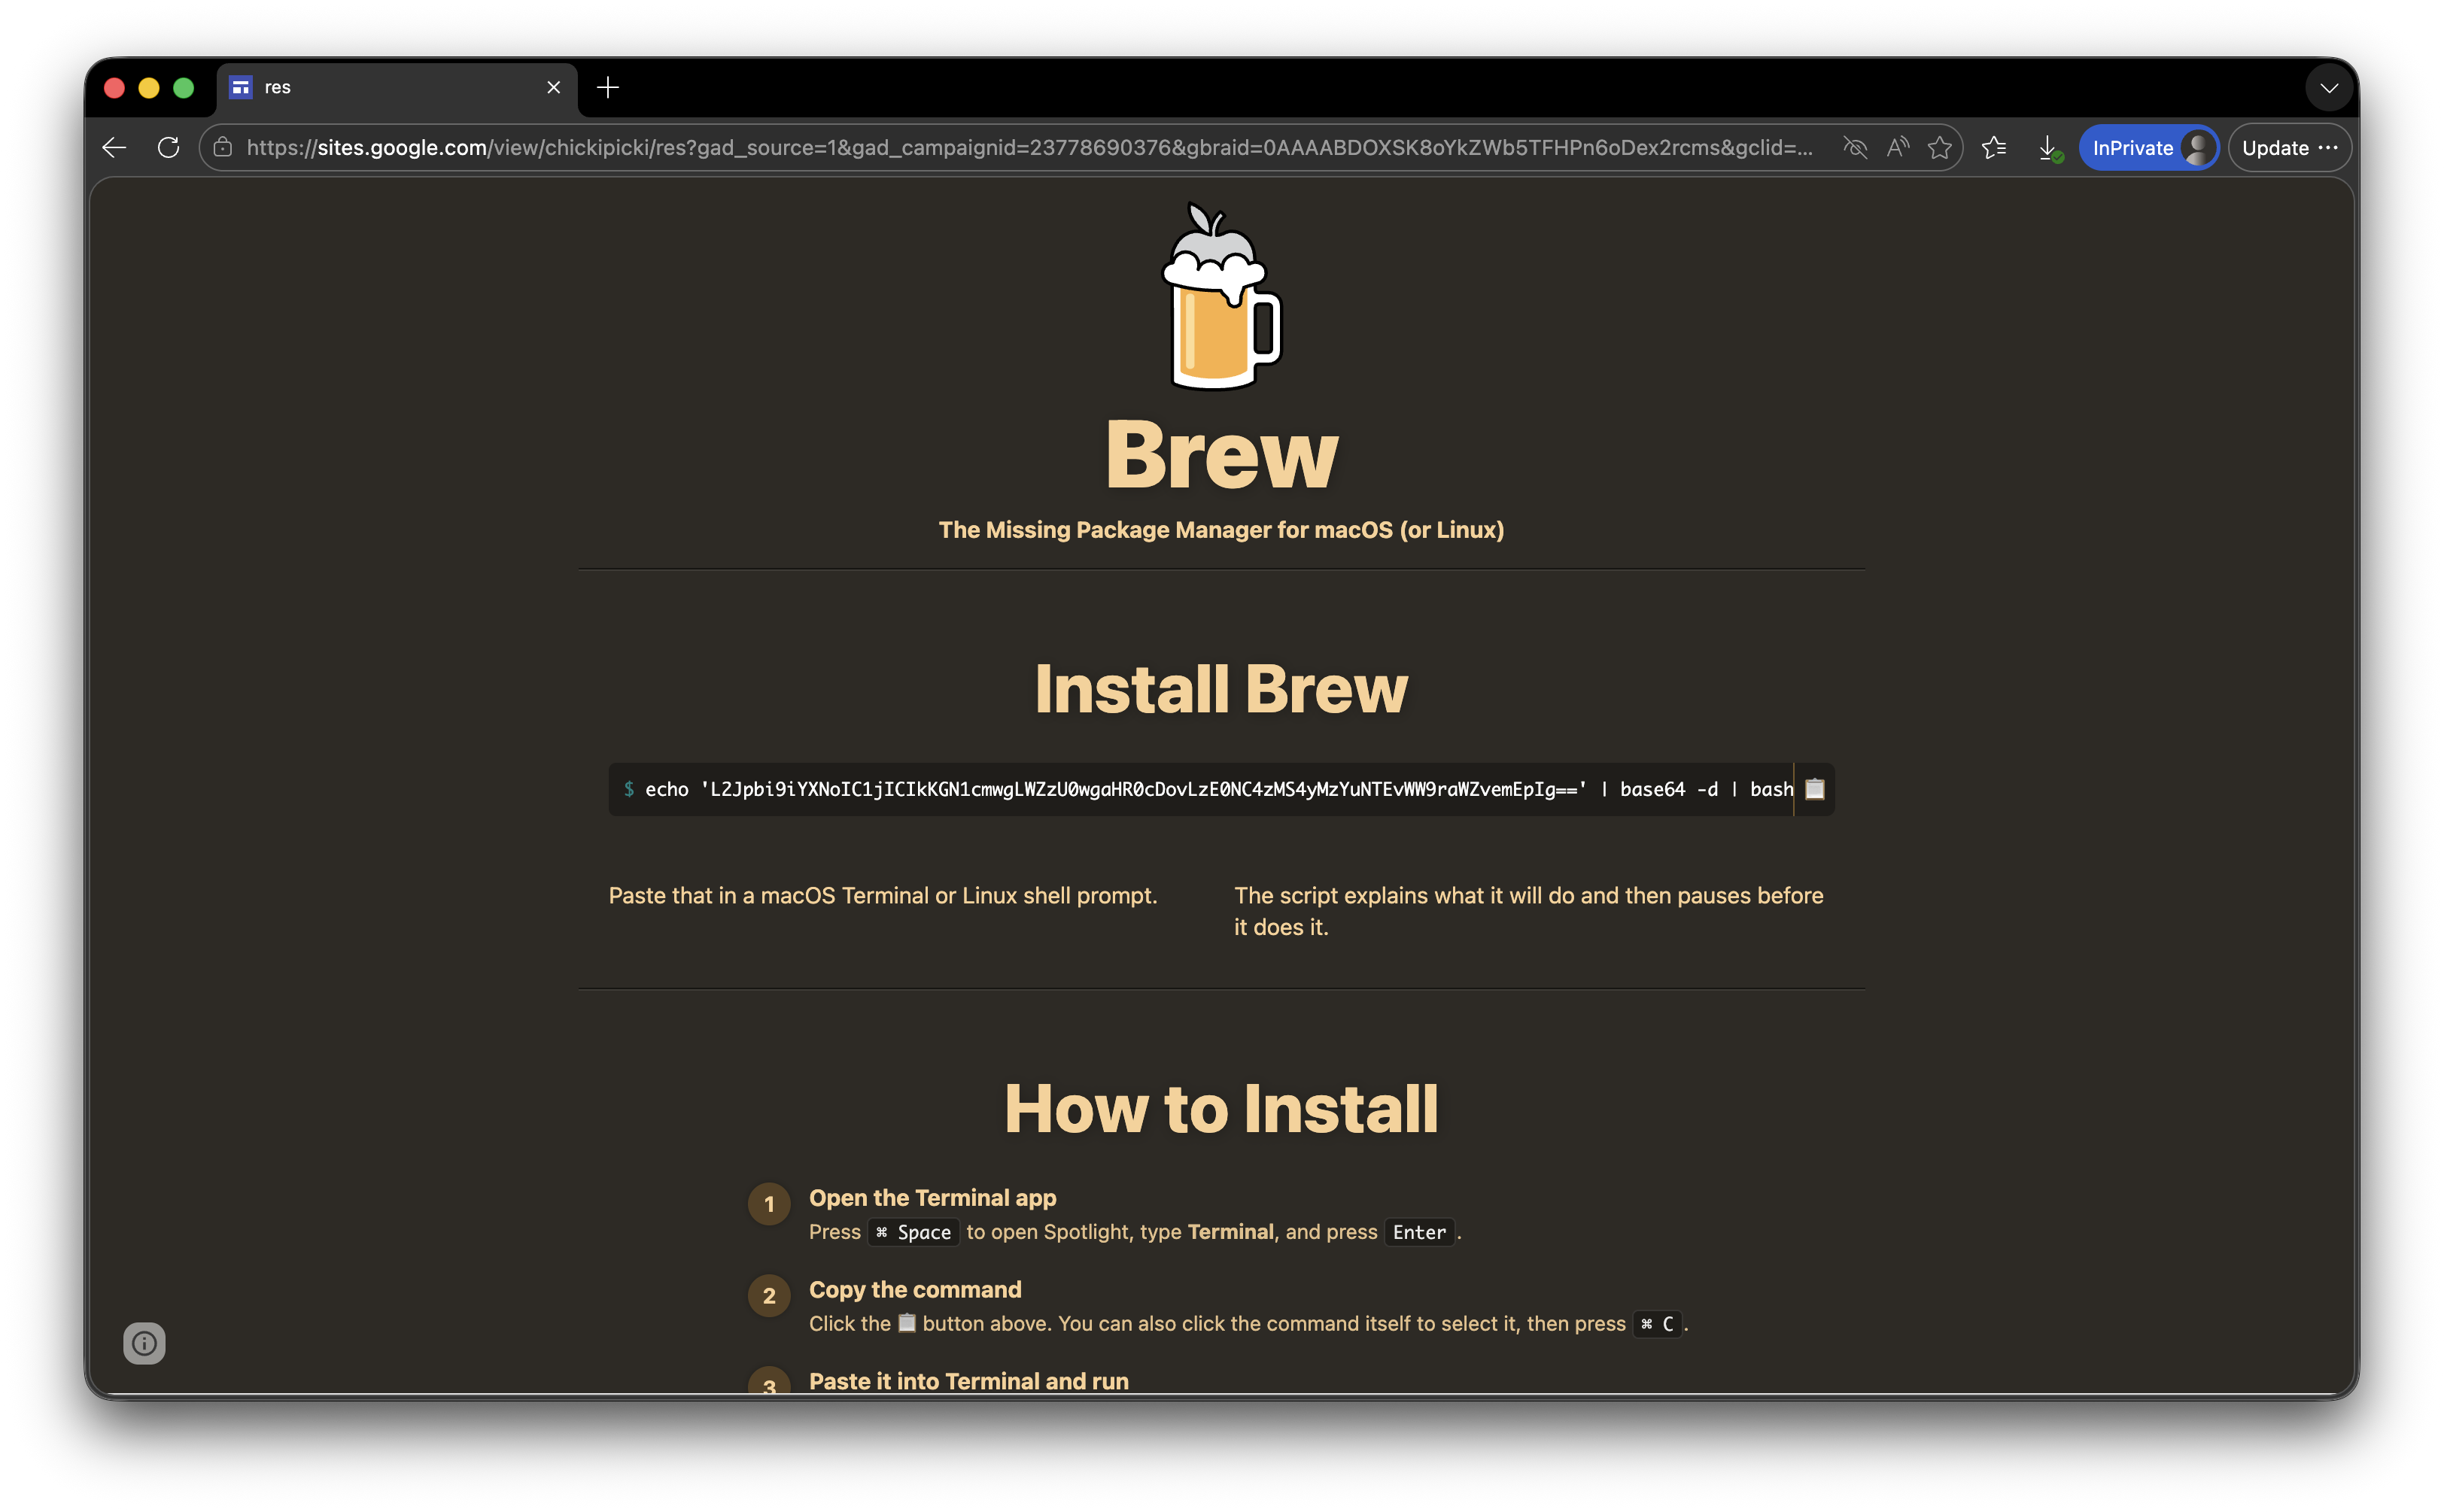Click the ⌘ Space key label

point(914,1232)
